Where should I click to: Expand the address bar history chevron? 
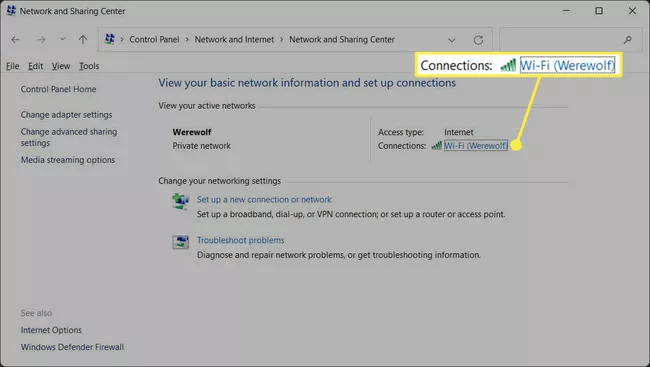coord(451,40)
